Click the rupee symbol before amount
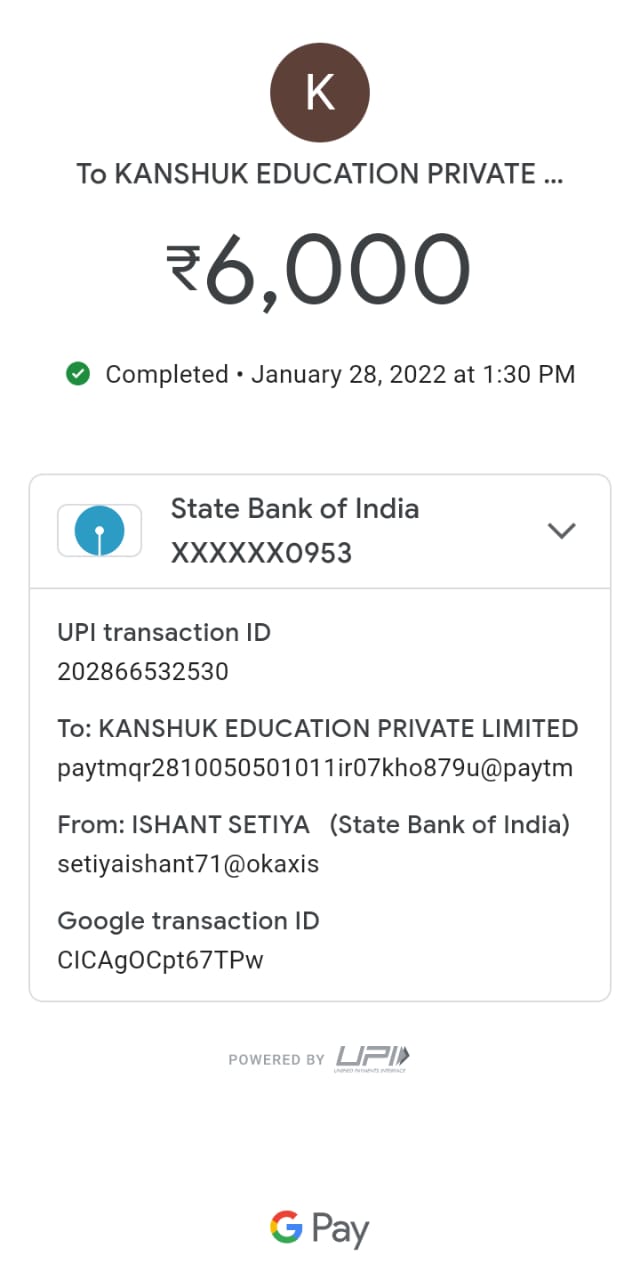Viewport: 640px width, 1280px height. (x=184, y=268)
